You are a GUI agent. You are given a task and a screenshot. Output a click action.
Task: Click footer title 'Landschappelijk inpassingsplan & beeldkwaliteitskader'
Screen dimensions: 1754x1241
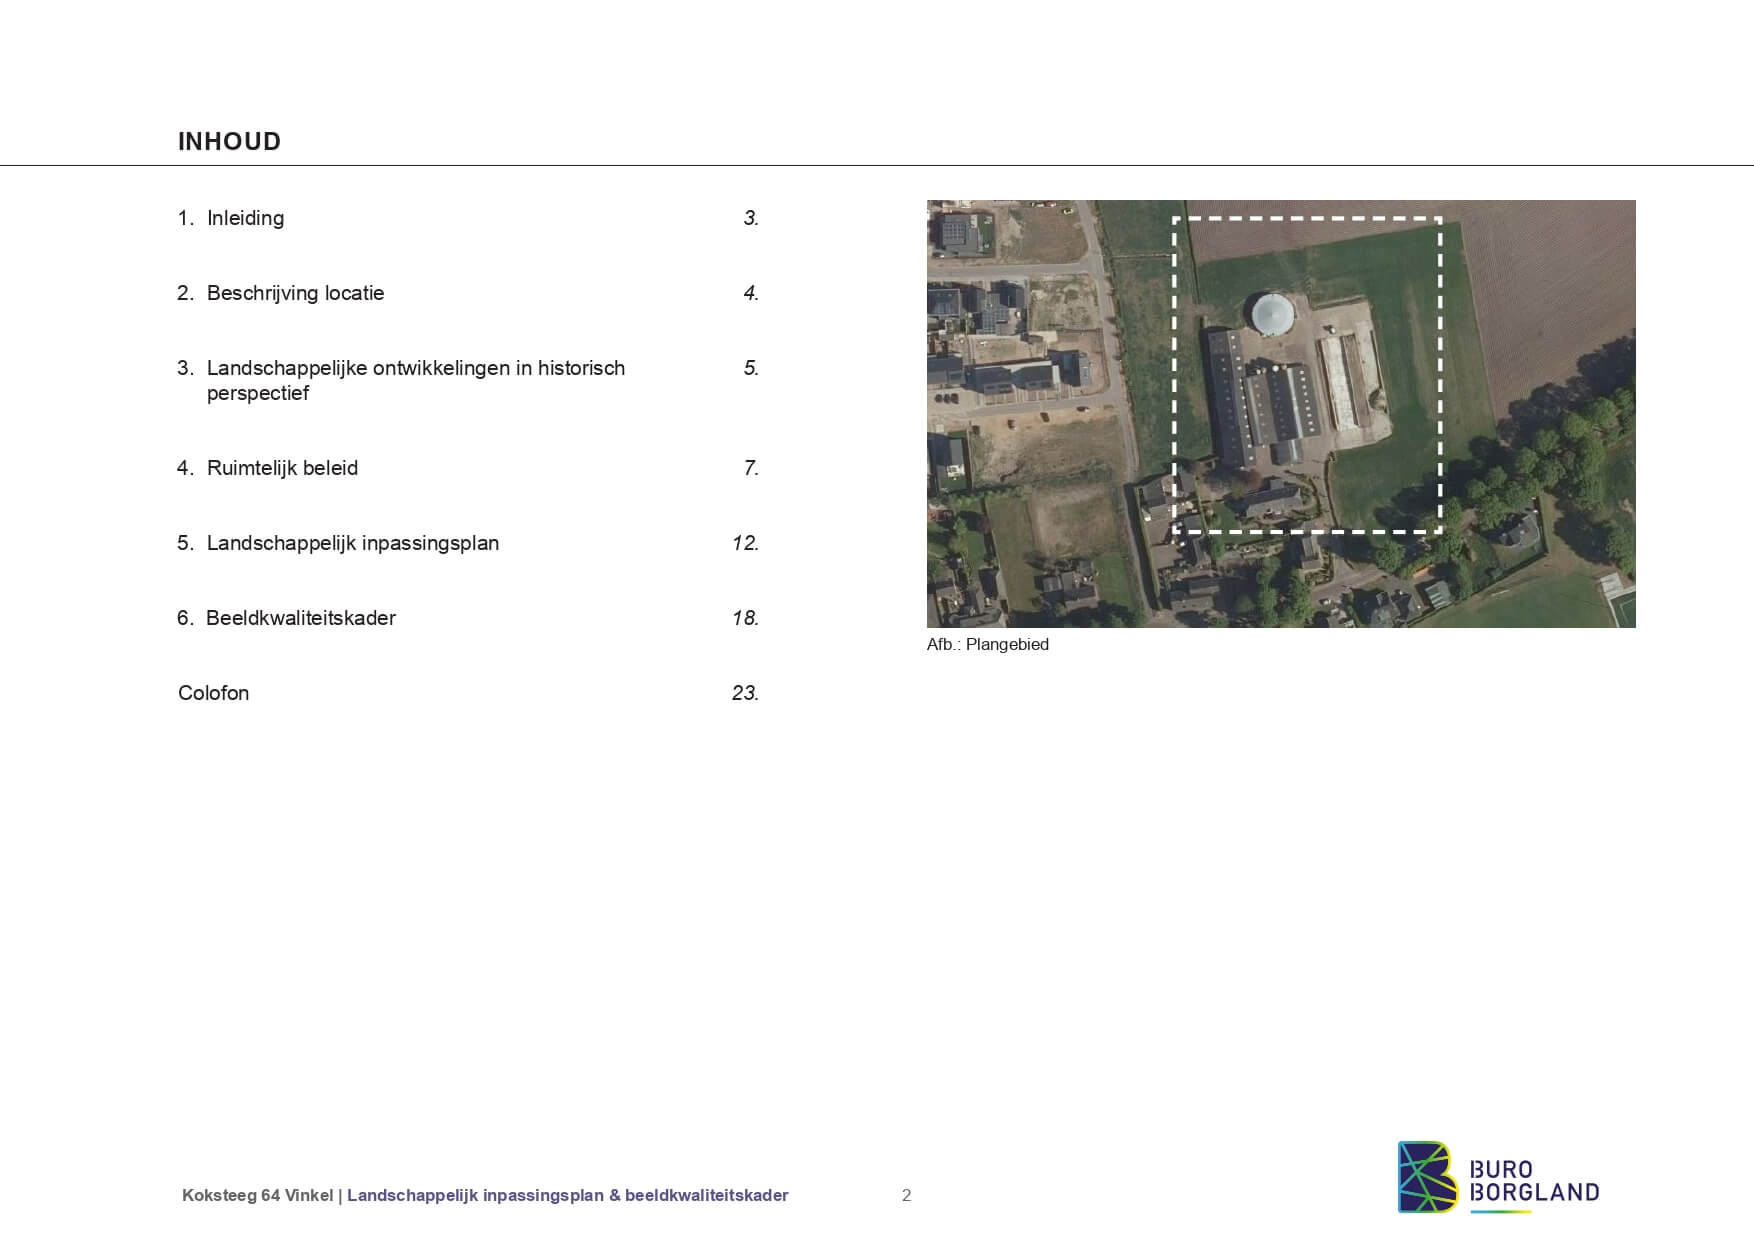pos(568,1195)
